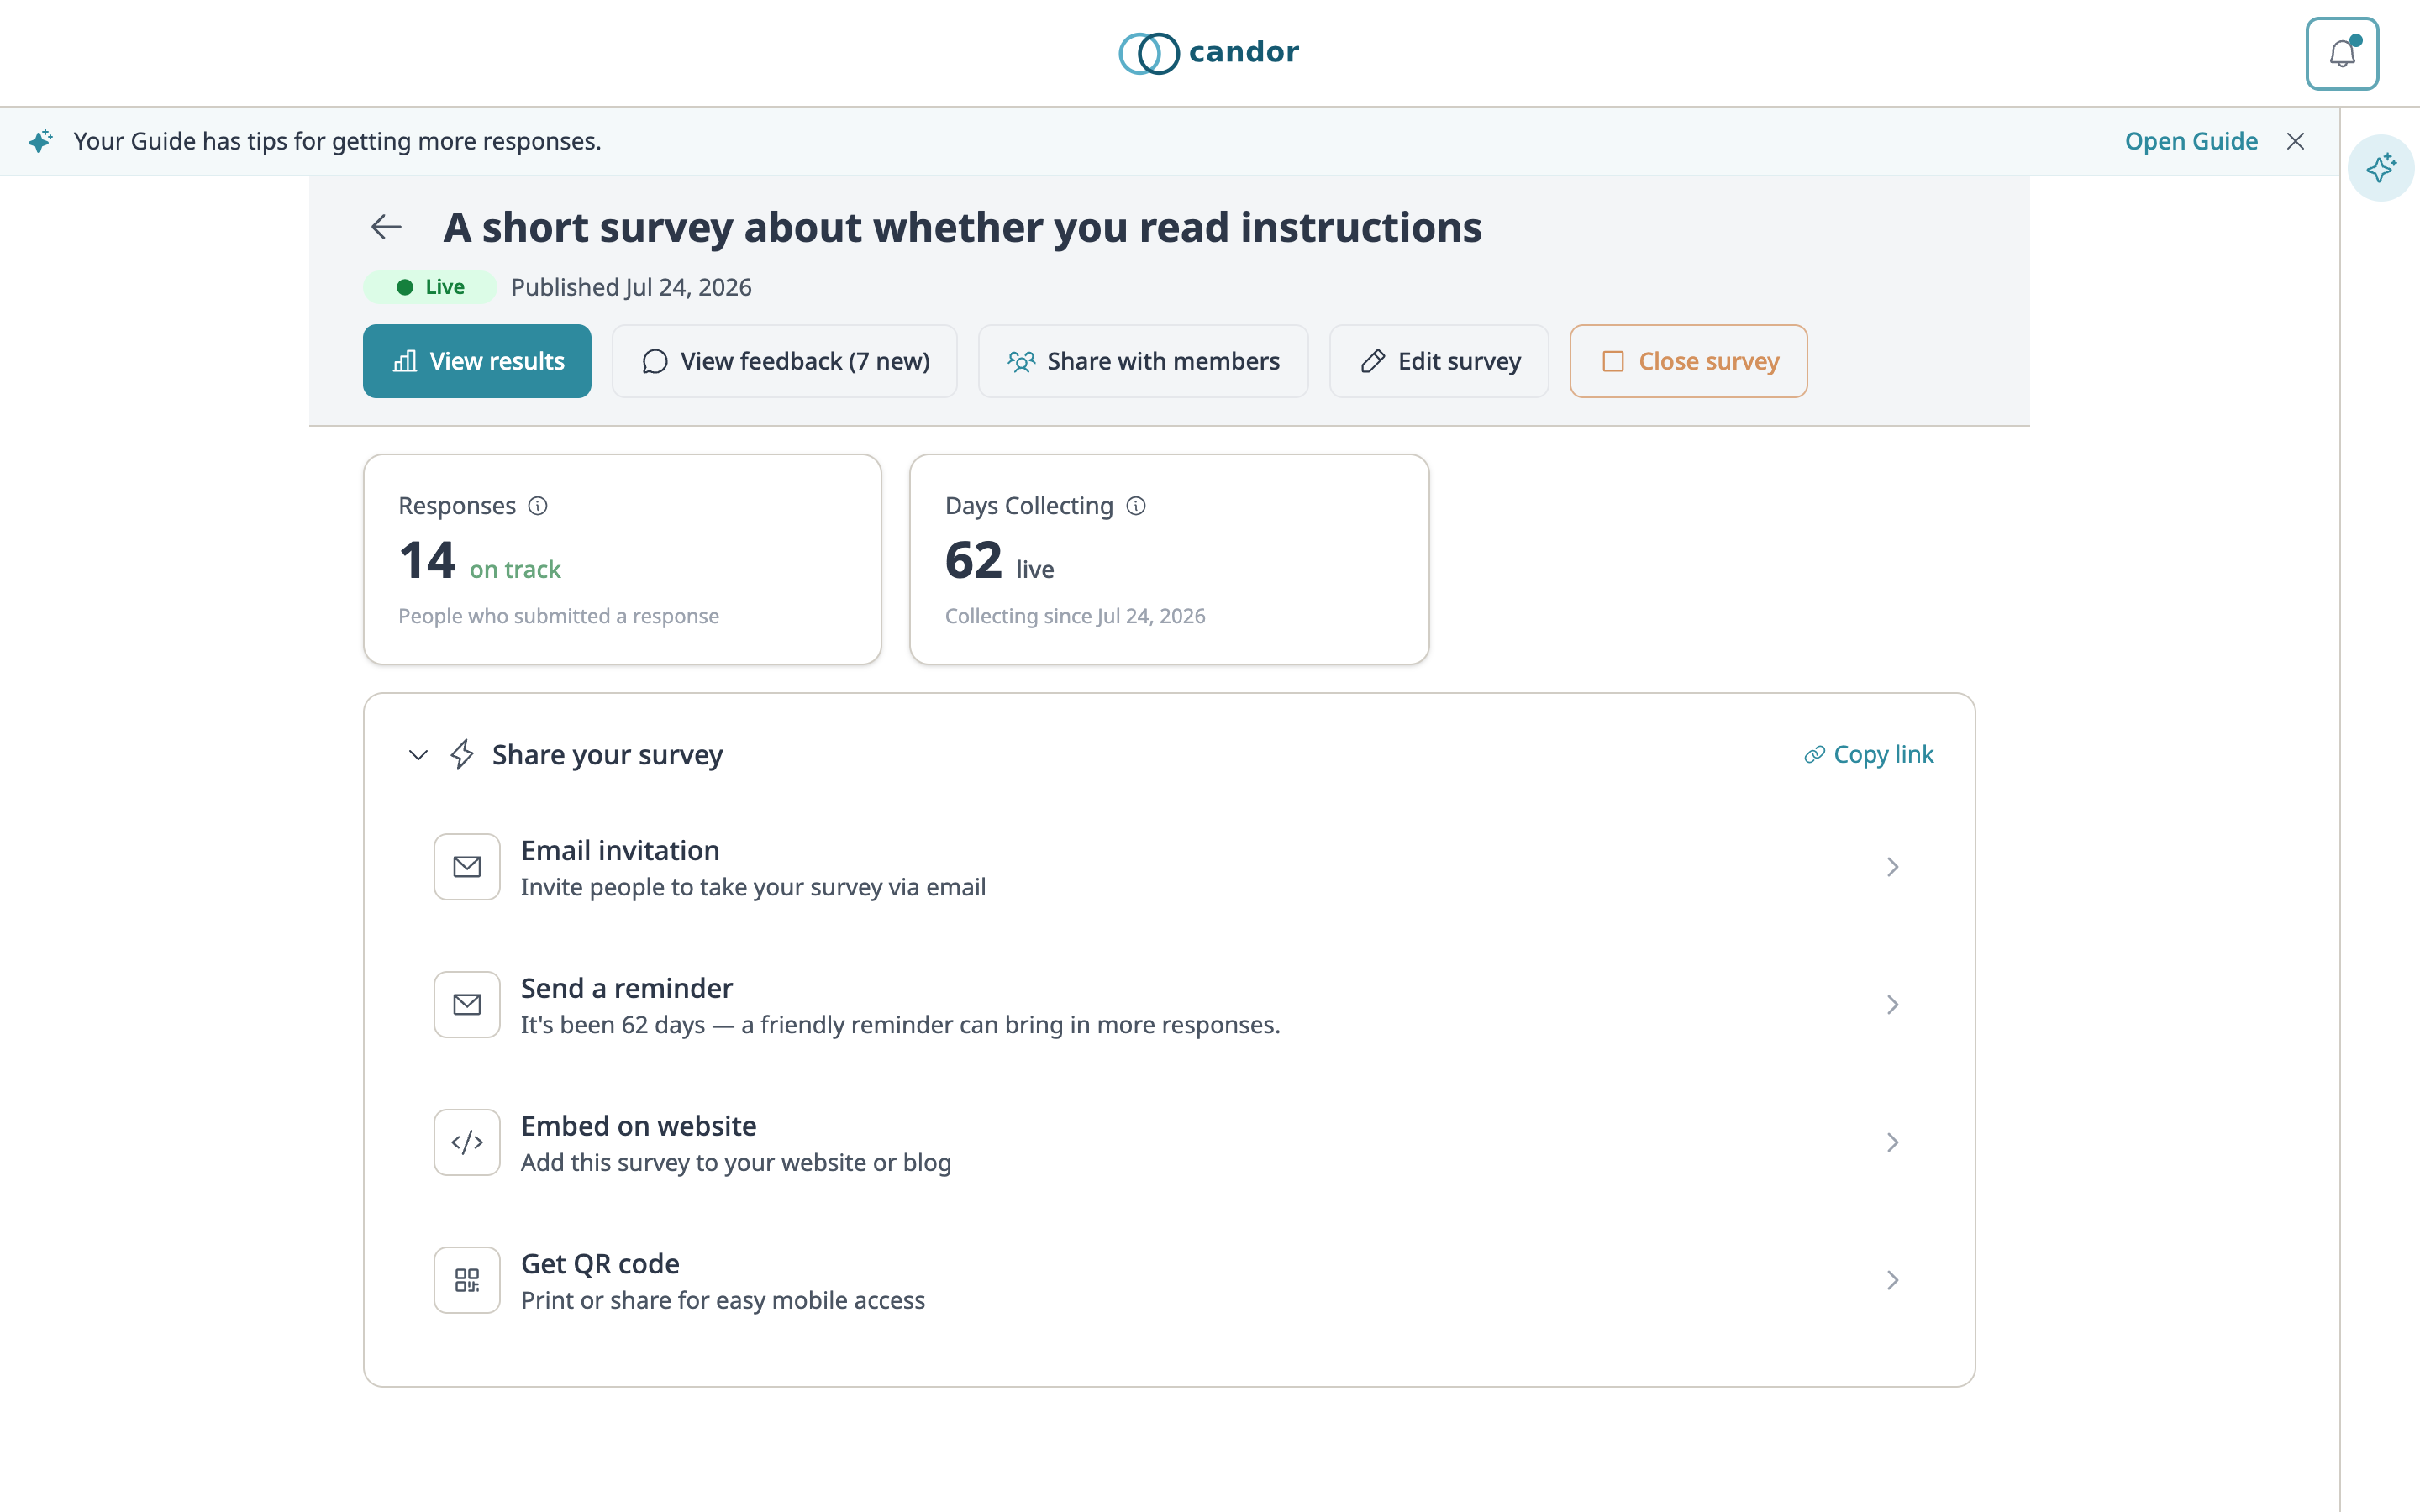Show info about Responses
The image size is (2420, 1512).
click(538, 506)
